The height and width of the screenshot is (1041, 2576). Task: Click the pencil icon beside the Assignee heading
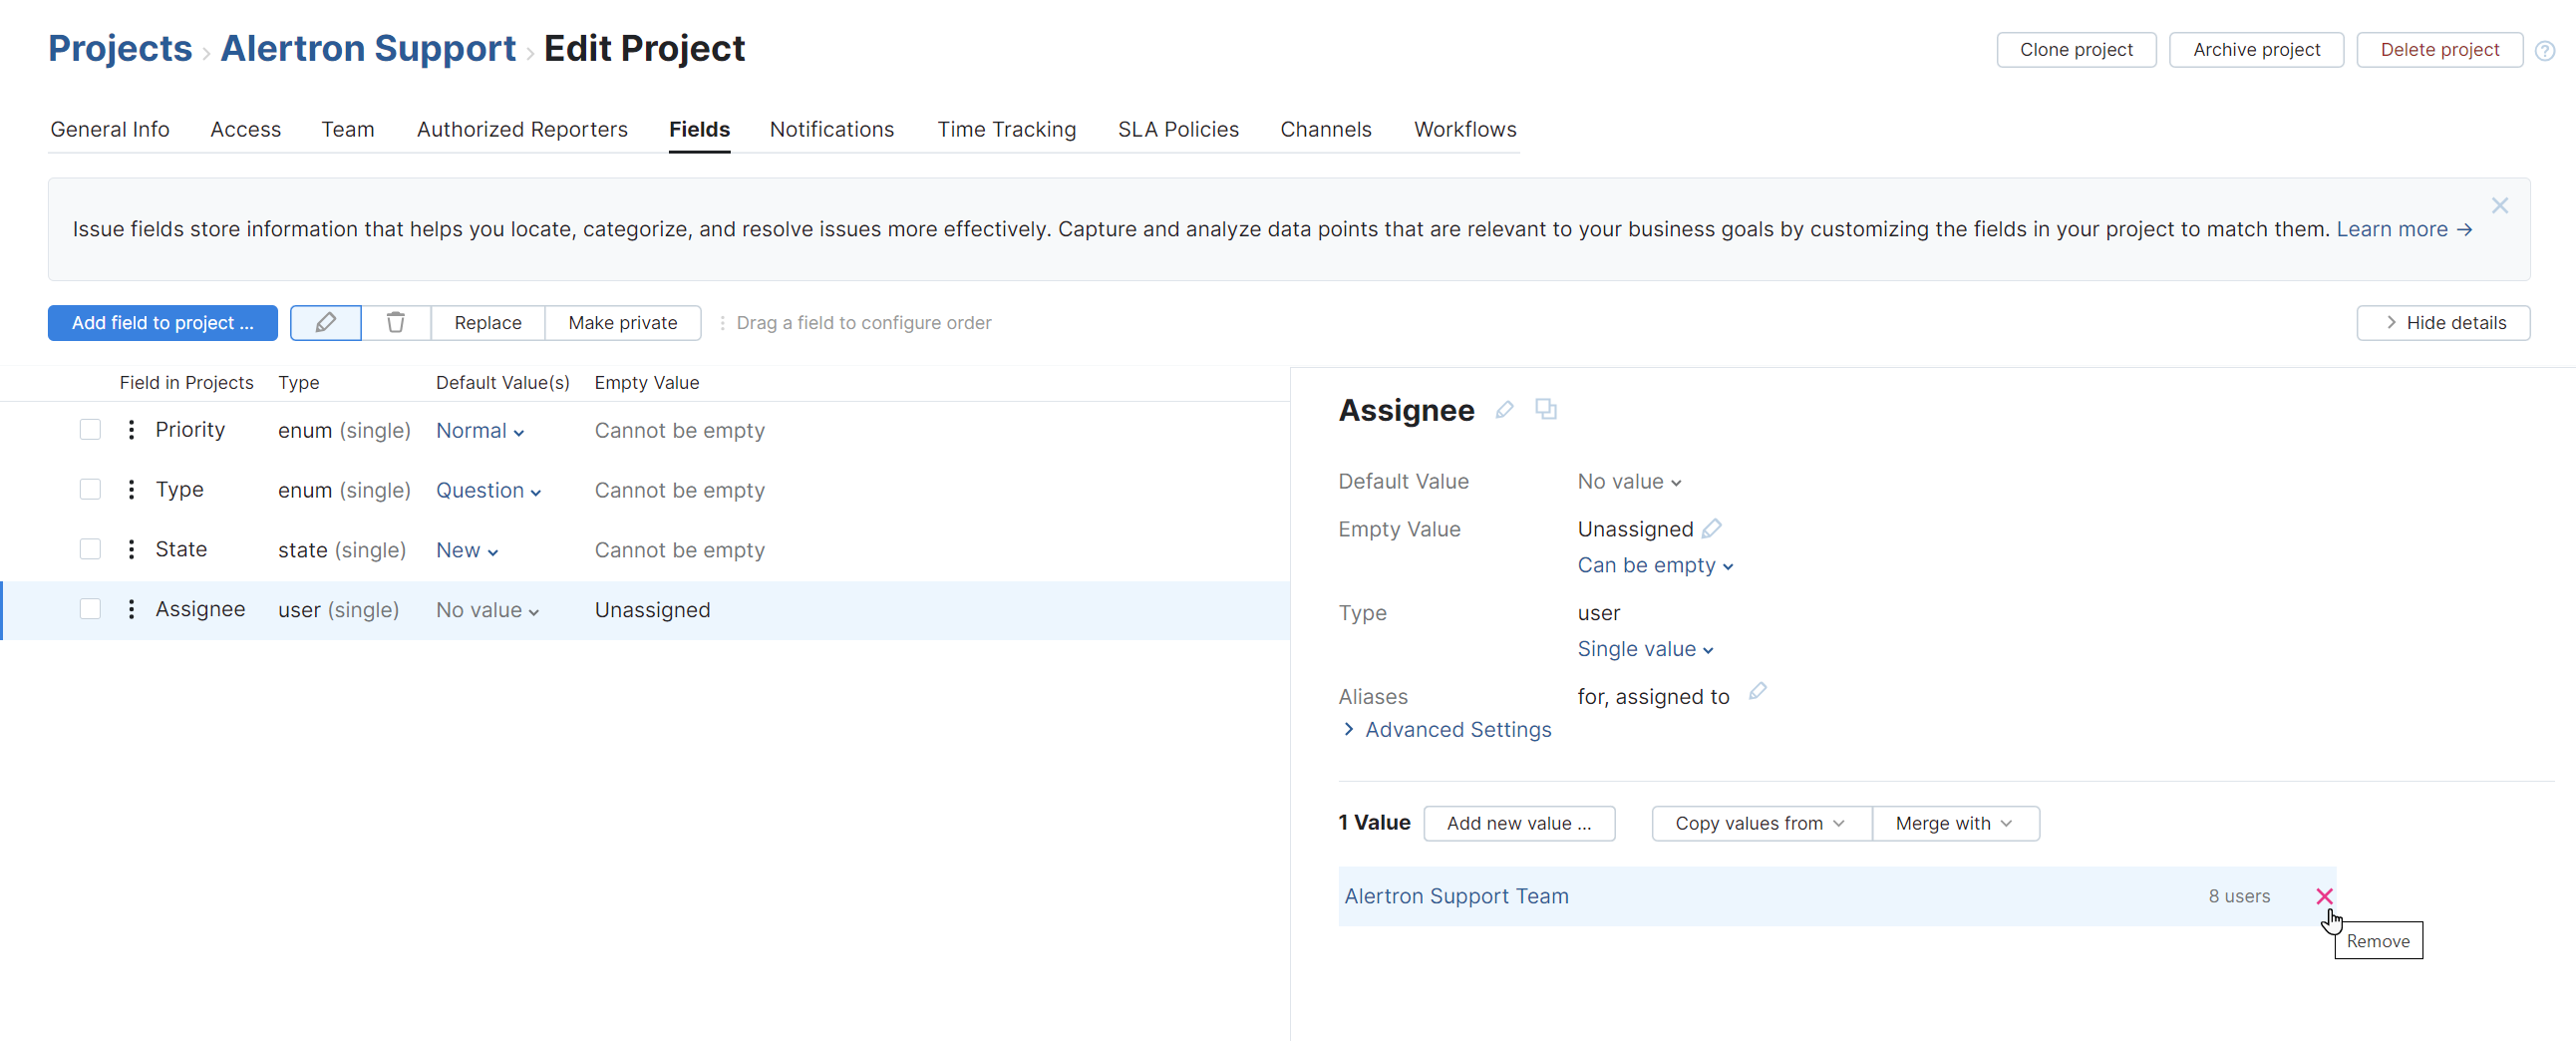tap(1505, 410)
